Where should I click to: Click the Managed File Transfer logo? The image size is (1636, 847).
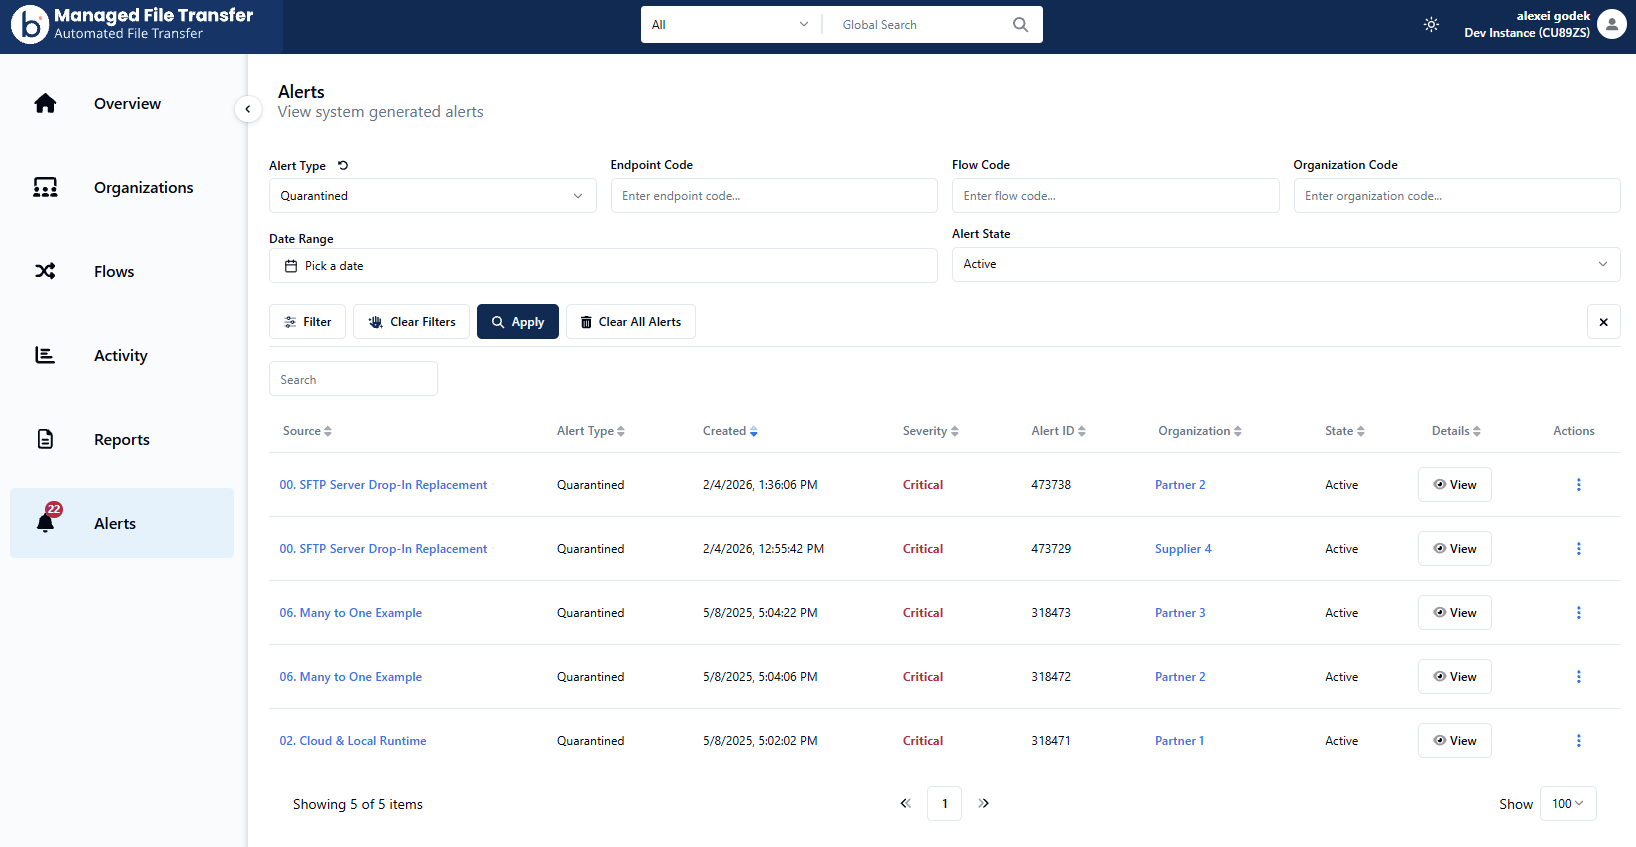click(x=30, y=25)
